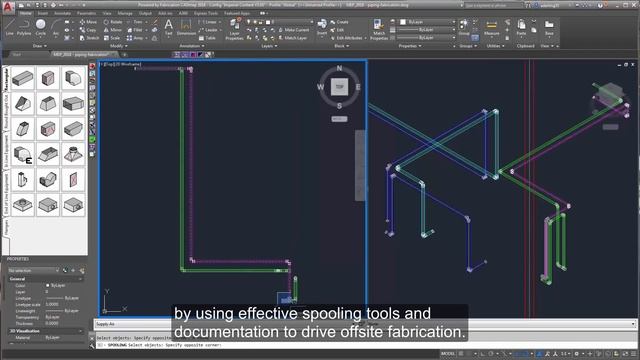640x360 pixels.
Task: Switch to the Annotate ribbon tab
Action: pyautogui.click(x=62, y=13)
